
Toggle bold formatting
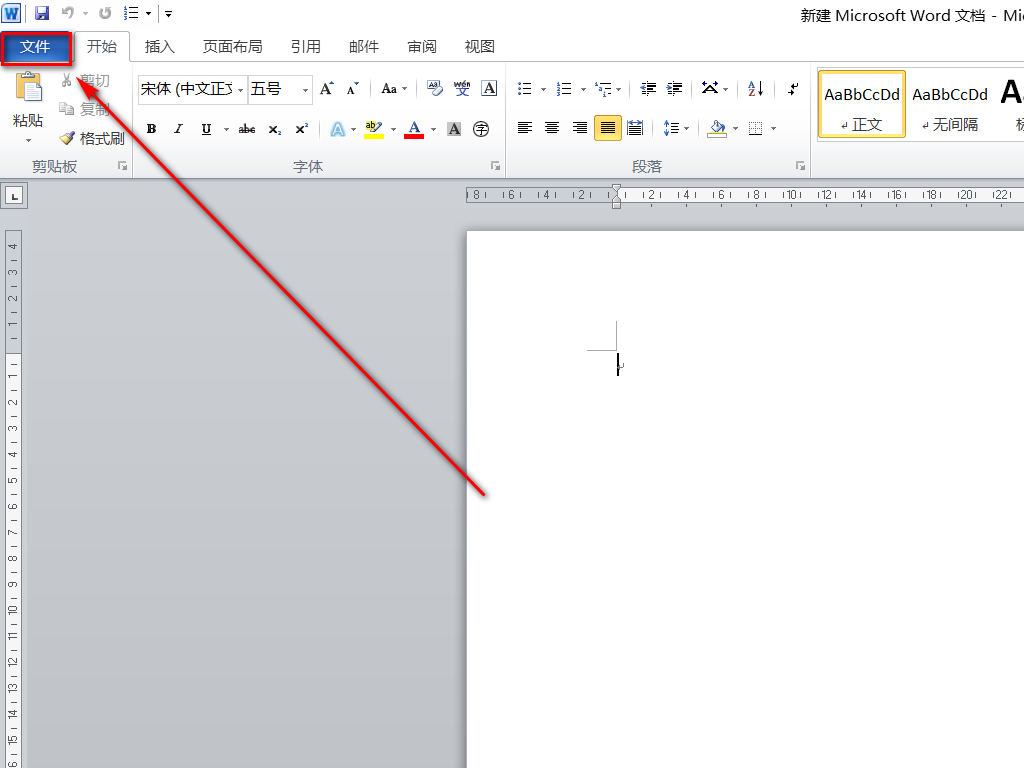151,129
